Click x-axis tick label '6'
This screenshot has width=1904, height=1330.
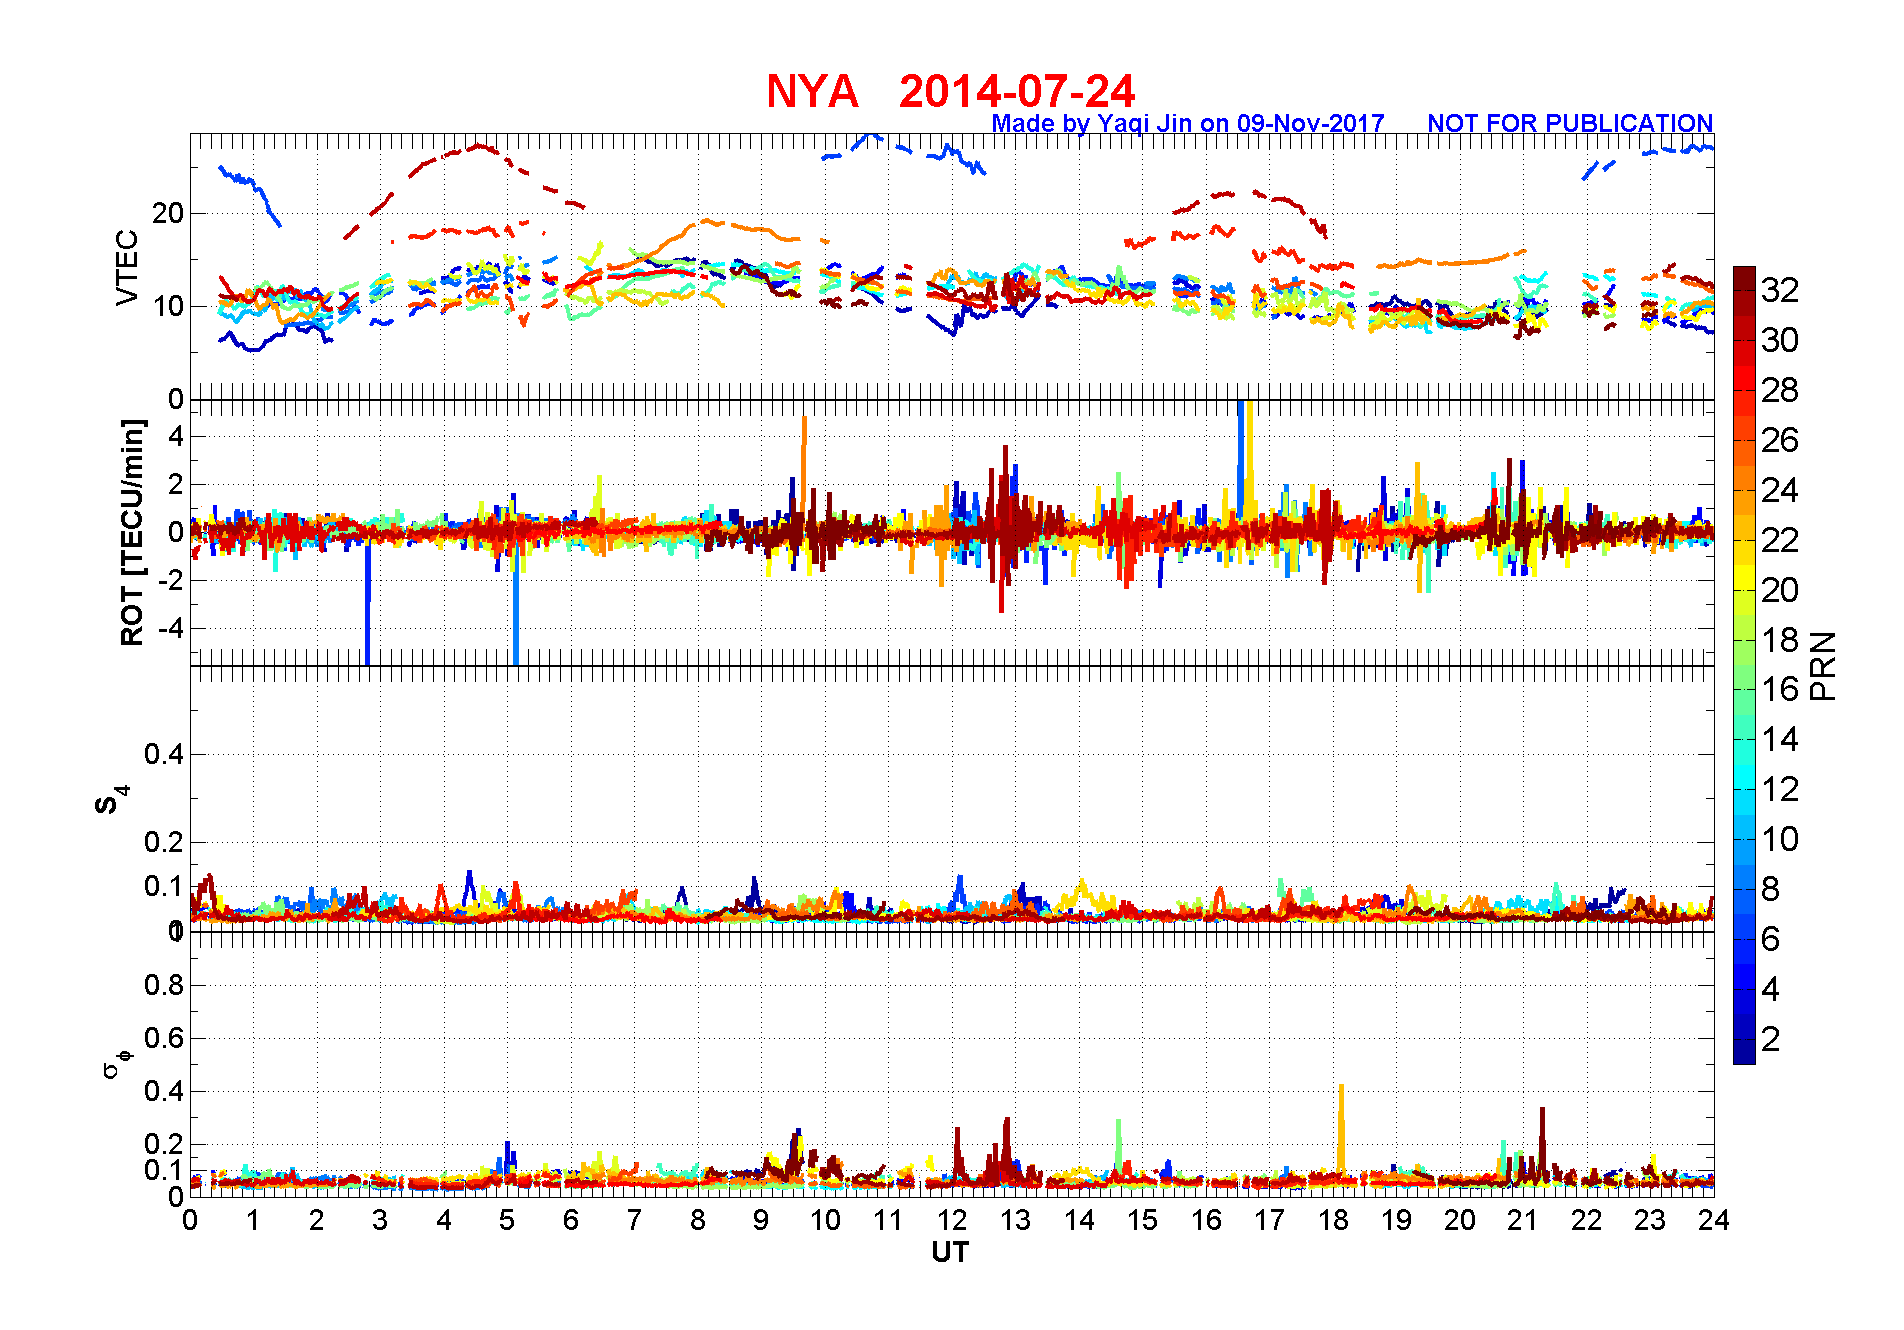(x=571, y=1220)
